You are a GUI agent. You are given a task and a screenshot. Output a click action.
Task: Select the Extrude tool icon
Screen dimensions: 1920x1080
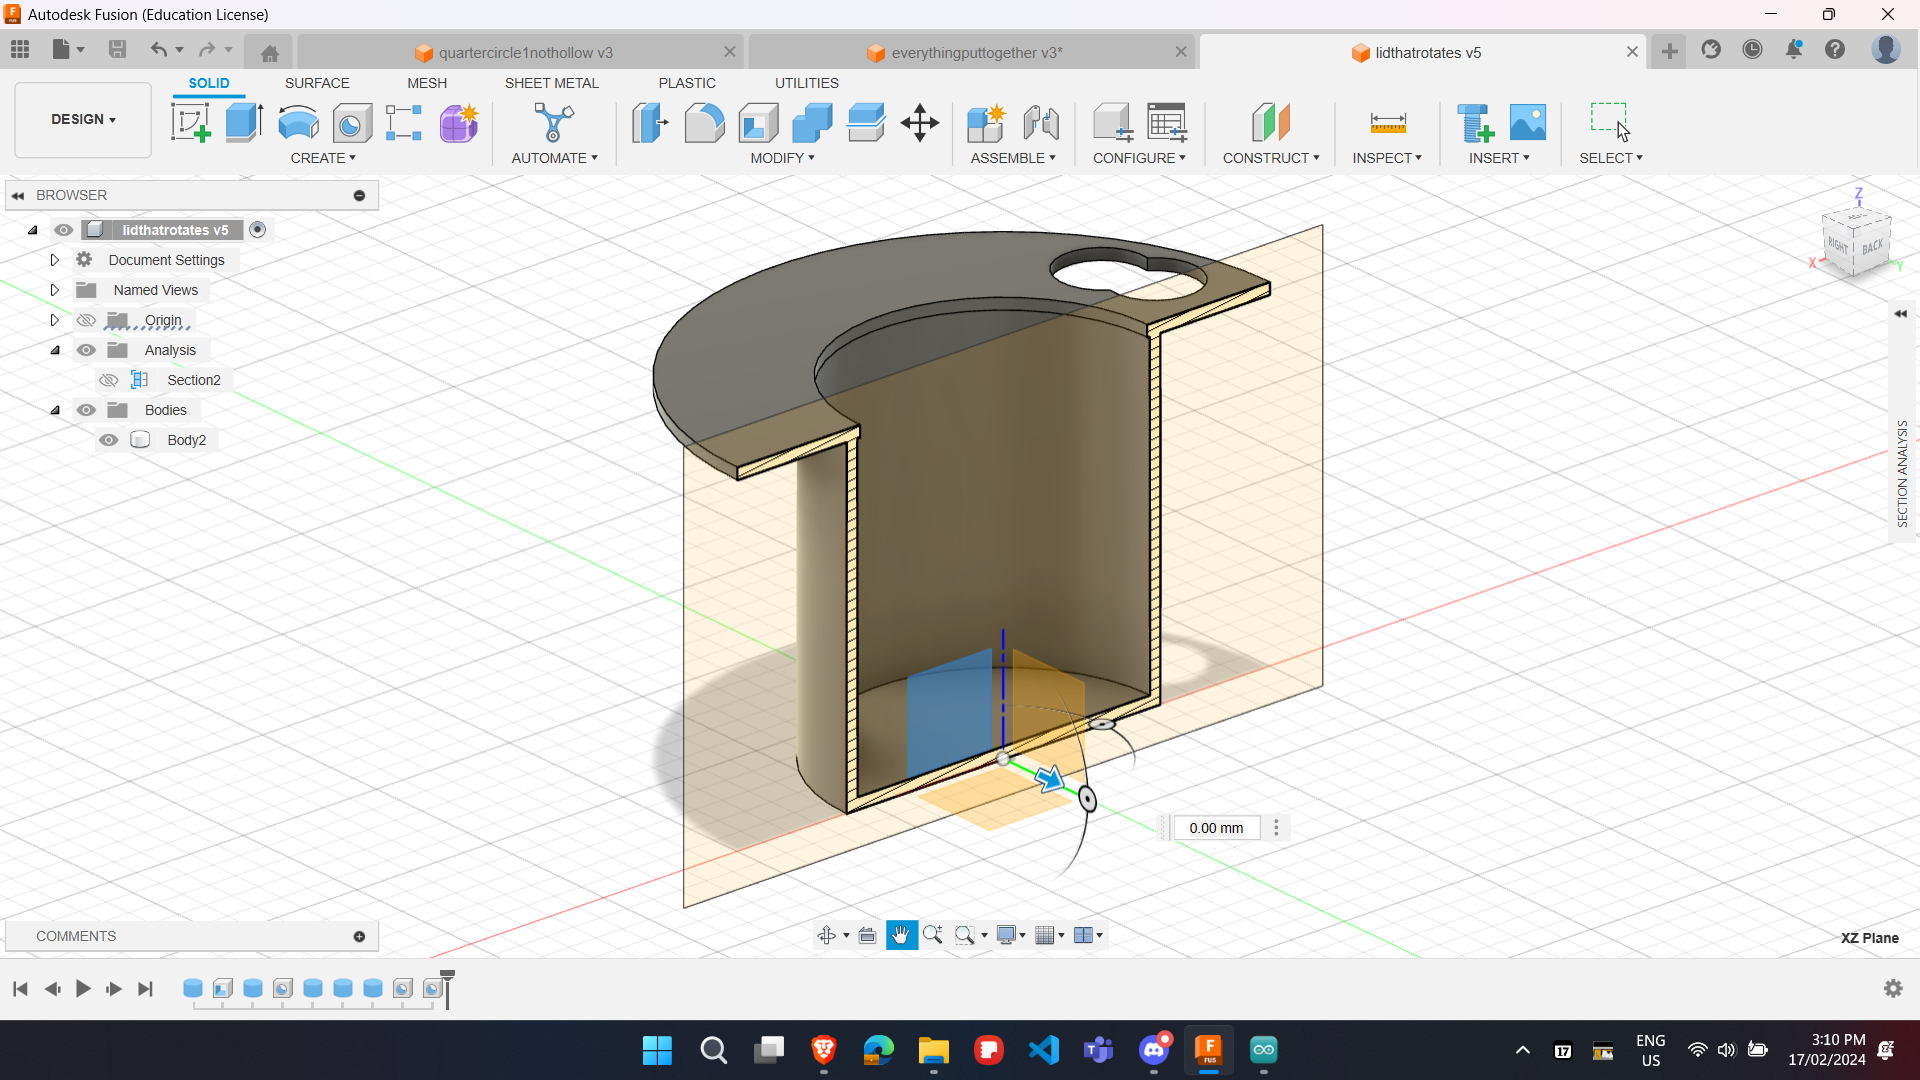coord(244,123)
